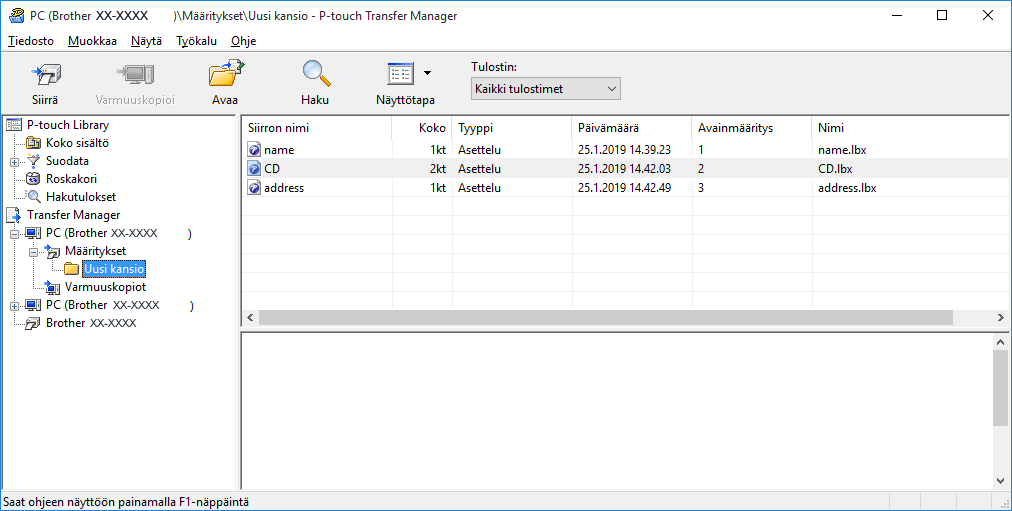Click date 25.1.2019 14.42.49

pyautogui.click(x=624, y=188)
